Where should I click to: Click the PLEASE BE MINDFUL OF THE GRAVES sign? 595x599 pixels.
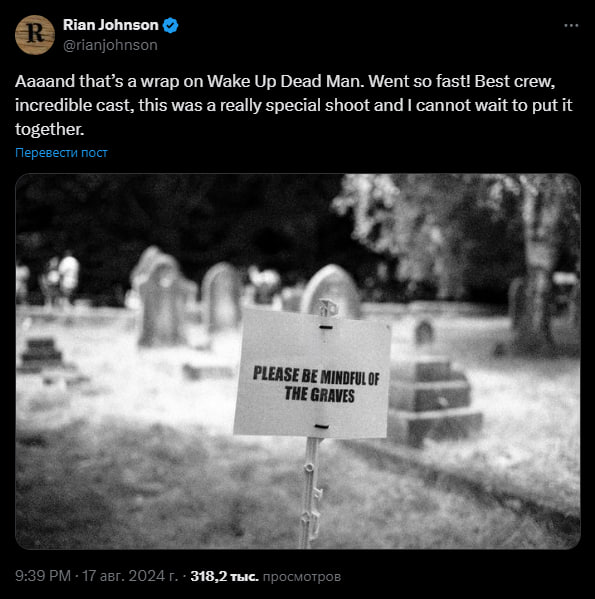(x=312, y=373)
